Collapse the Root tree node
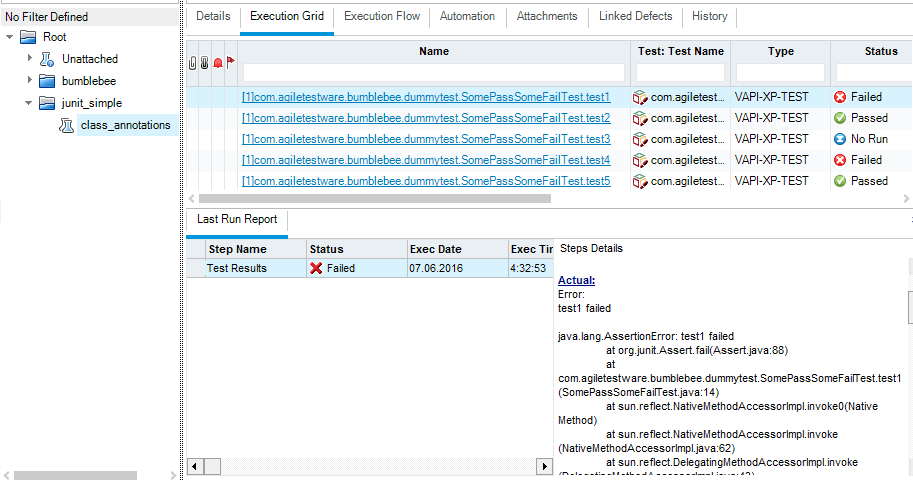Viewport: 913px width, 480px height. coord(10,37)
